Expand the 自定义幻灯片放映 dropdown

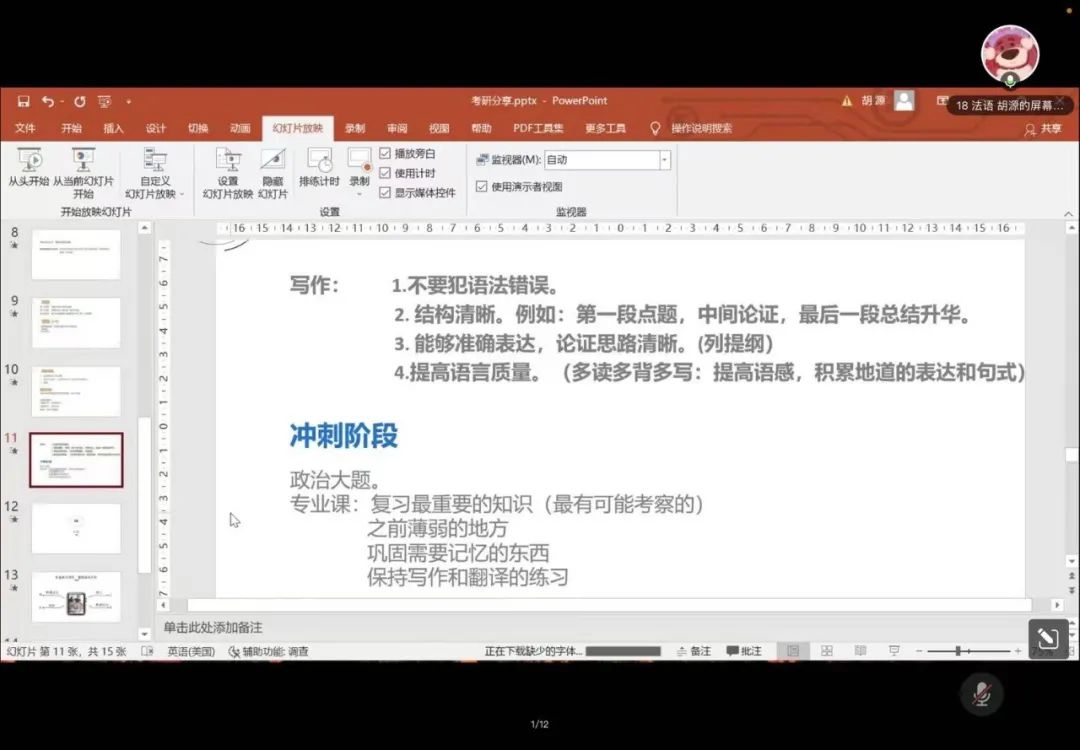pos(155,194)
